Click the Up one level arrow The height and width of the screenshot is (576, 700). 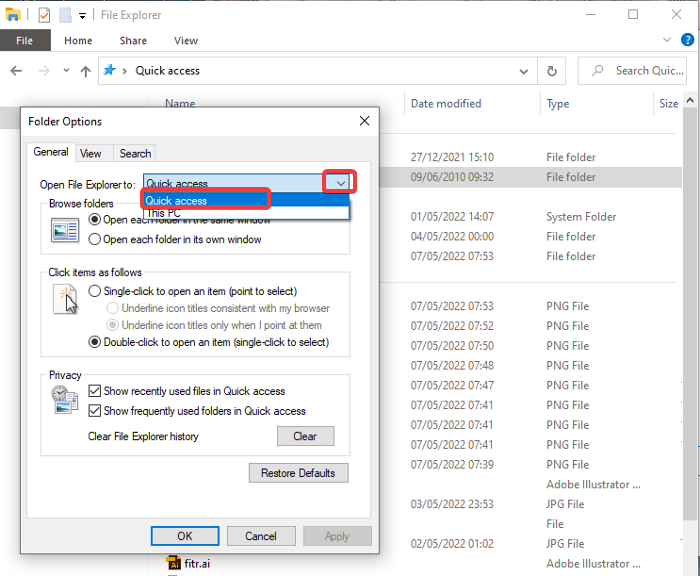[x=86, y=71]
